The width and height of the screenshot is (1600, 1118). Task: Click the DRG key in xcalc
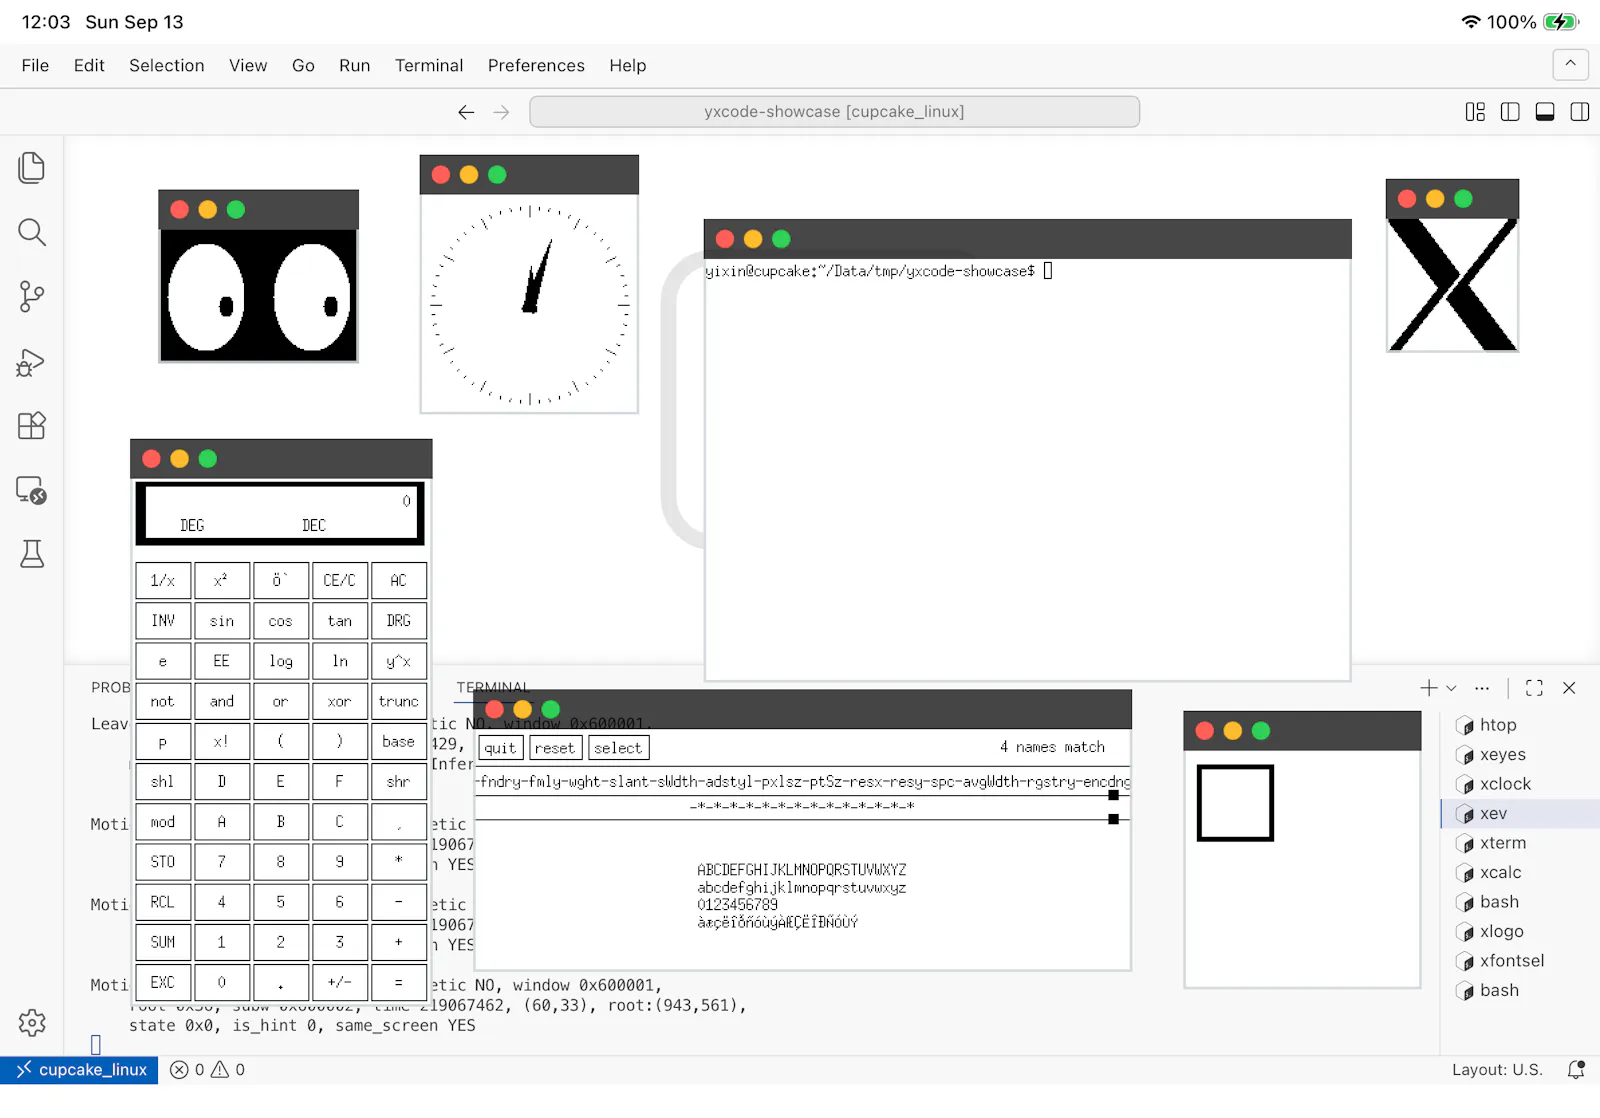pos(398,621)
